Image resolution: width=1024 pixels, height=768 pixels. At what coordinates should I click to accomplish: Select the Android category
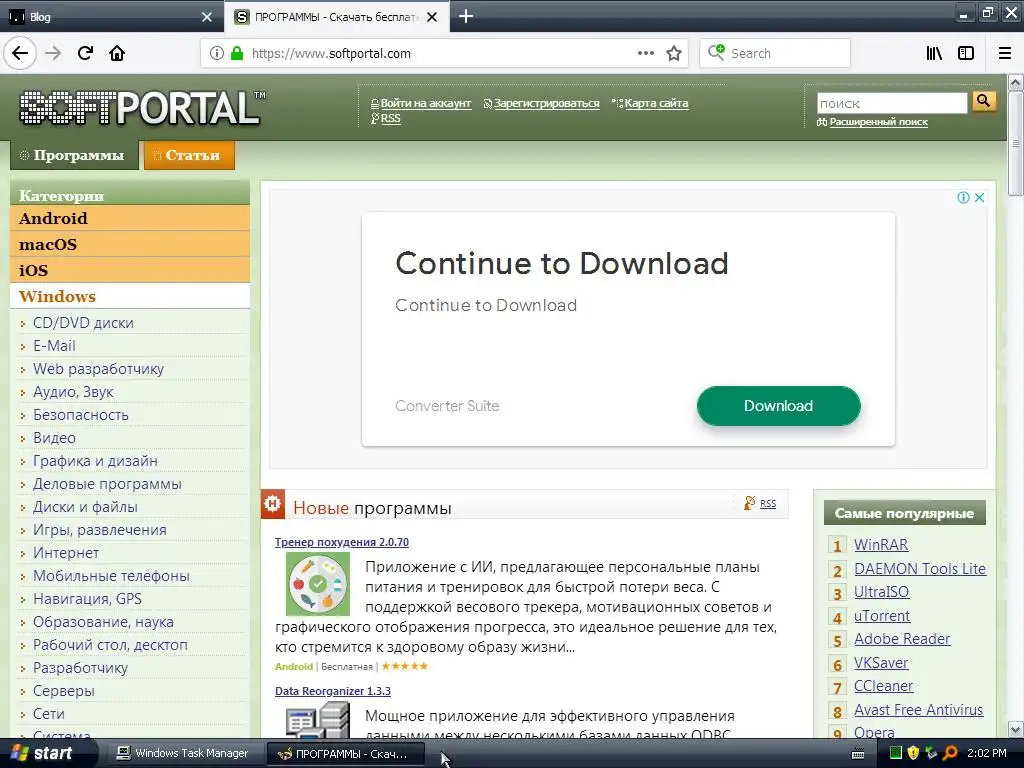[130, 218]
